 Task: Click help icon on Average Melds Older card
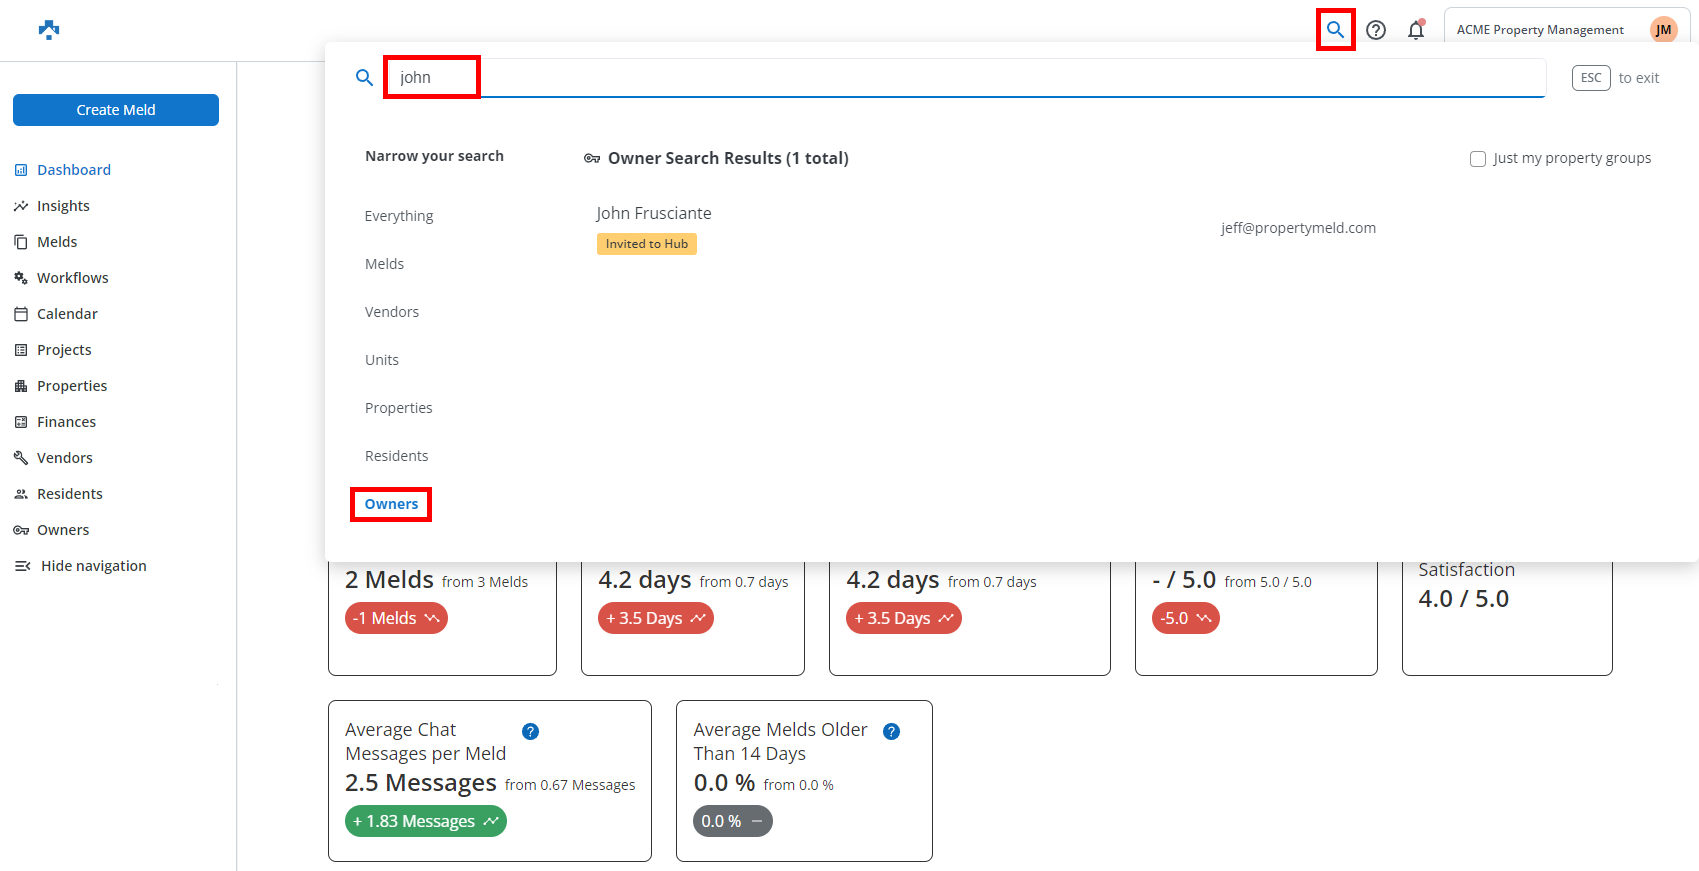click(x=891, y=731)
